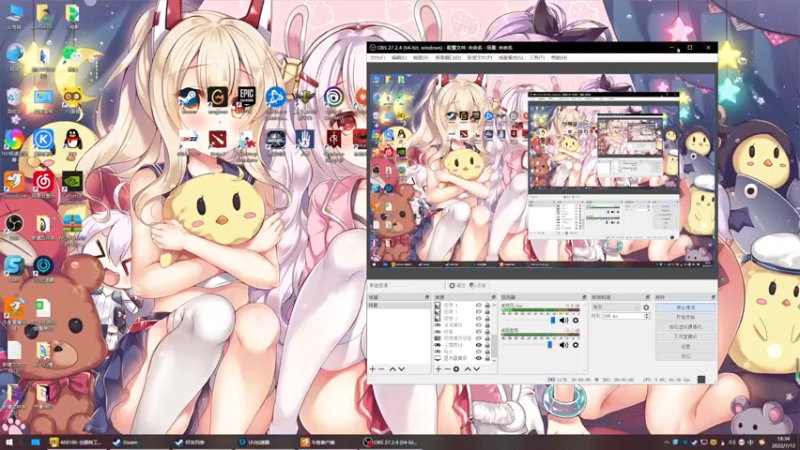Viewport: 800px width, 450px height.
Task: Start virtual camera button
Action: click(x=685, y=327)
